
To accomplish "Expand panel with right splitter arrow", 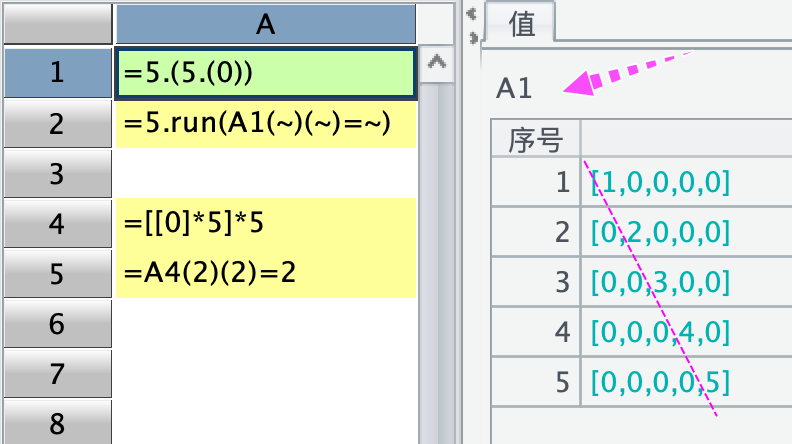I will [474, 38].
